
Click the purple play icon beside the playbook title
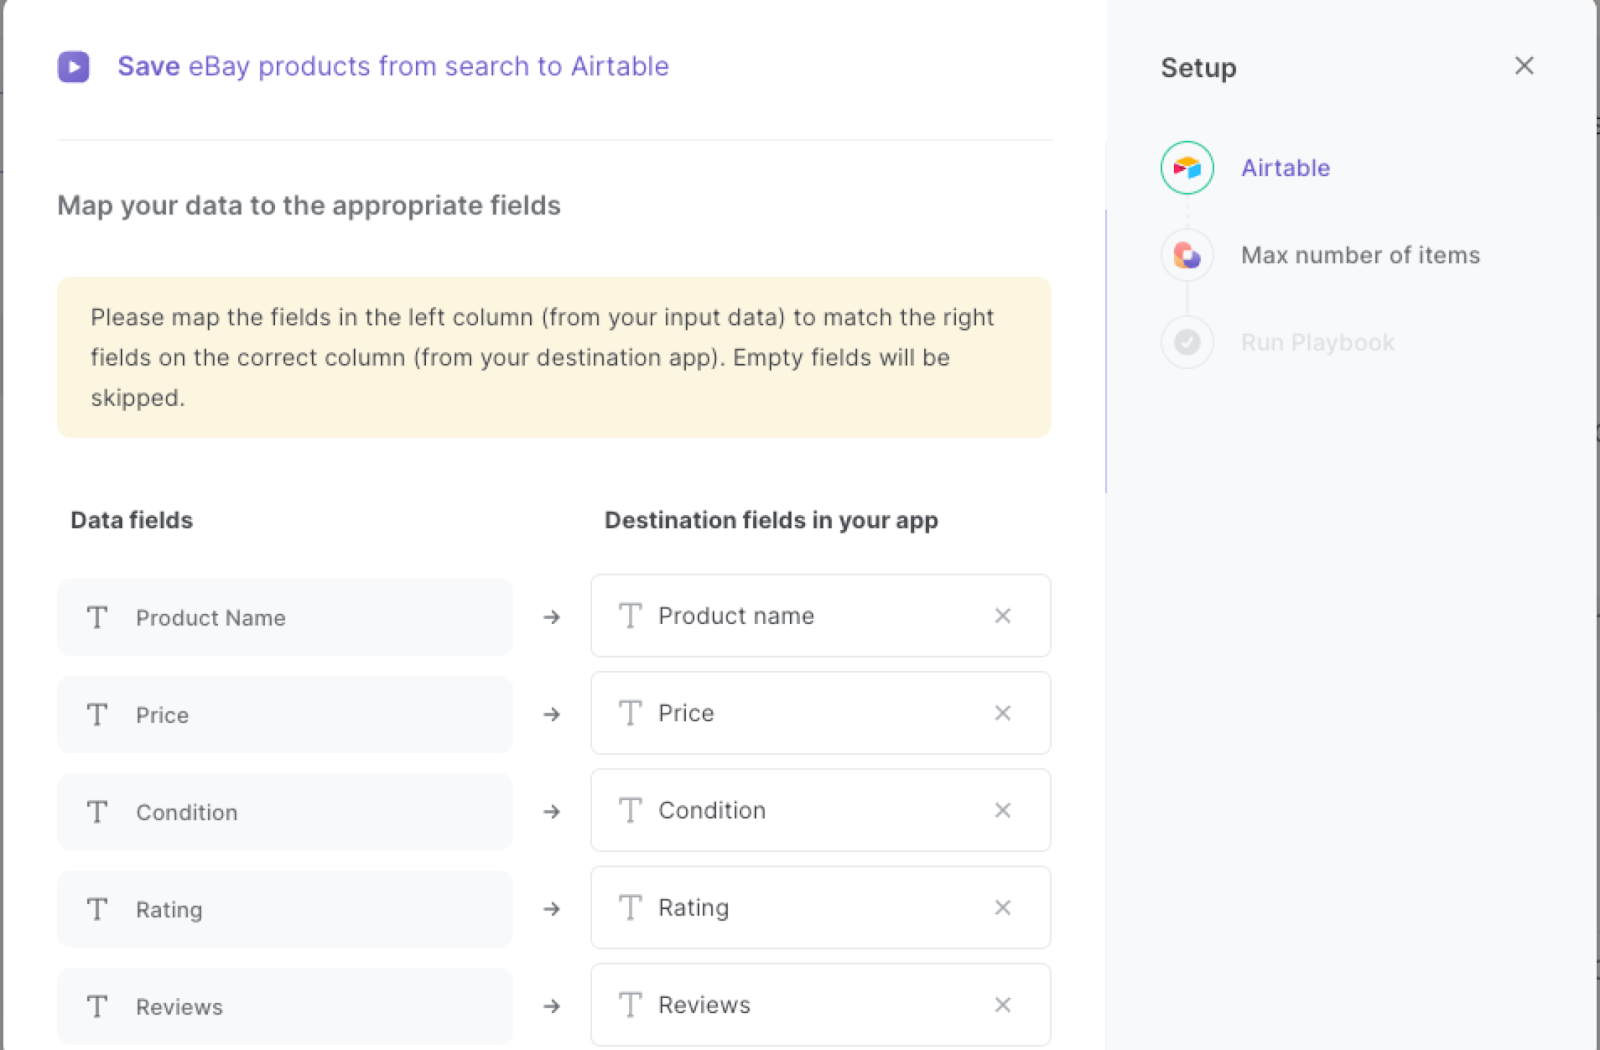click(x=73, y=67)
